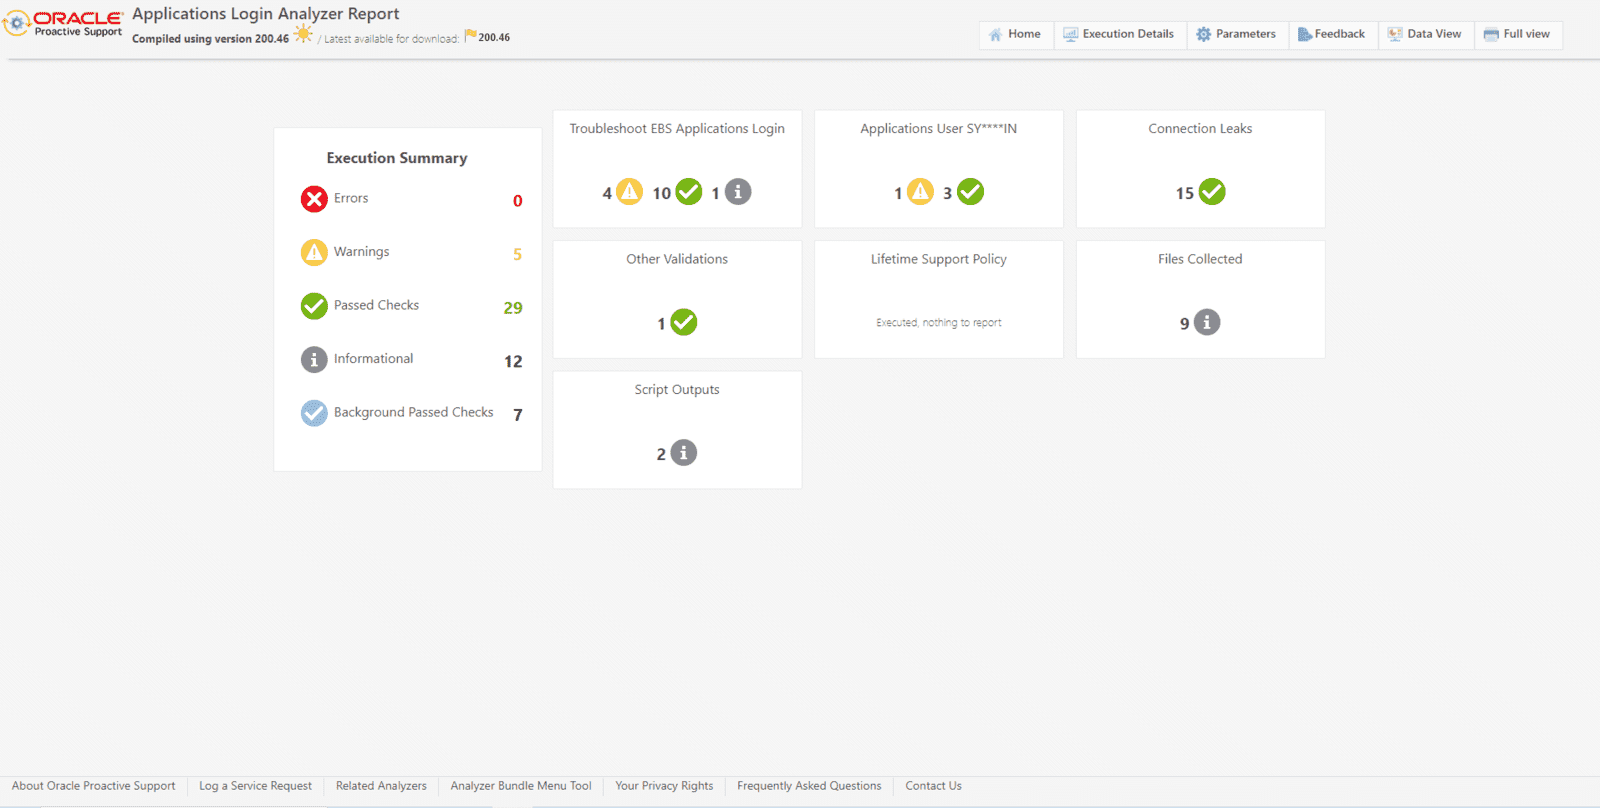This screenshot has width=1600, height=808.
Task: Click the Passed Checks count 29
Action: [513, 308]
